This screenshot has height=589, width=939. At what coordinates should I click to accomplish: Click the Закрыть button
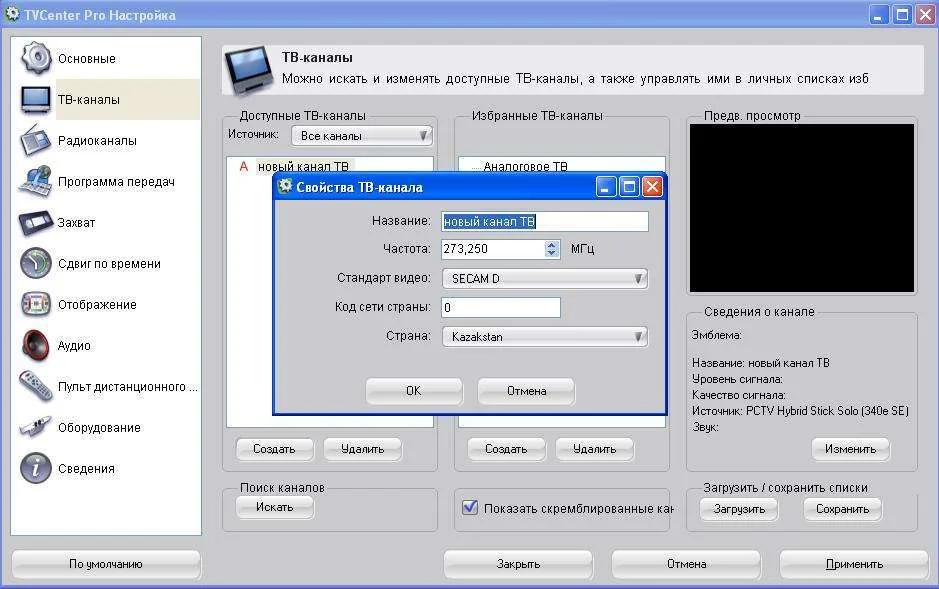pos(519,564)
